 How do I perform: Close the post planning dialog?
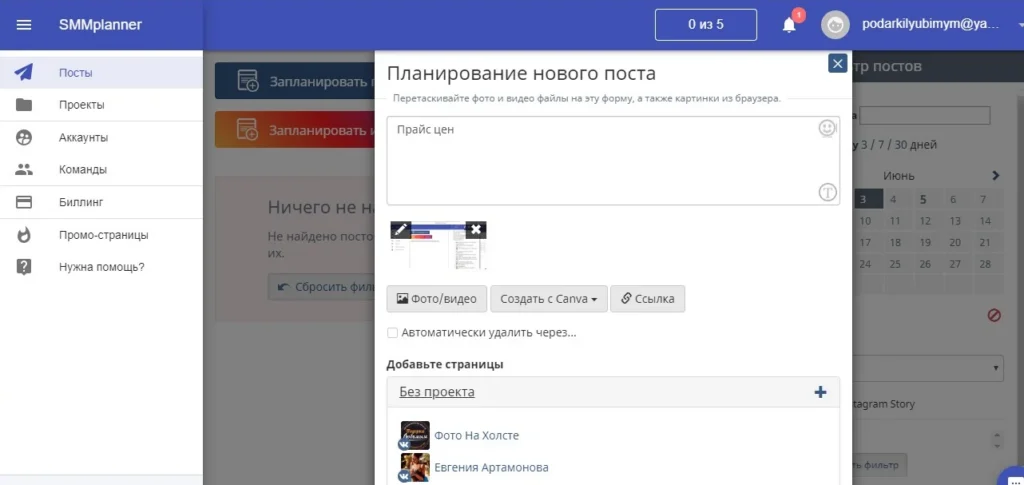pyautogui.click(x=837, y=63)
